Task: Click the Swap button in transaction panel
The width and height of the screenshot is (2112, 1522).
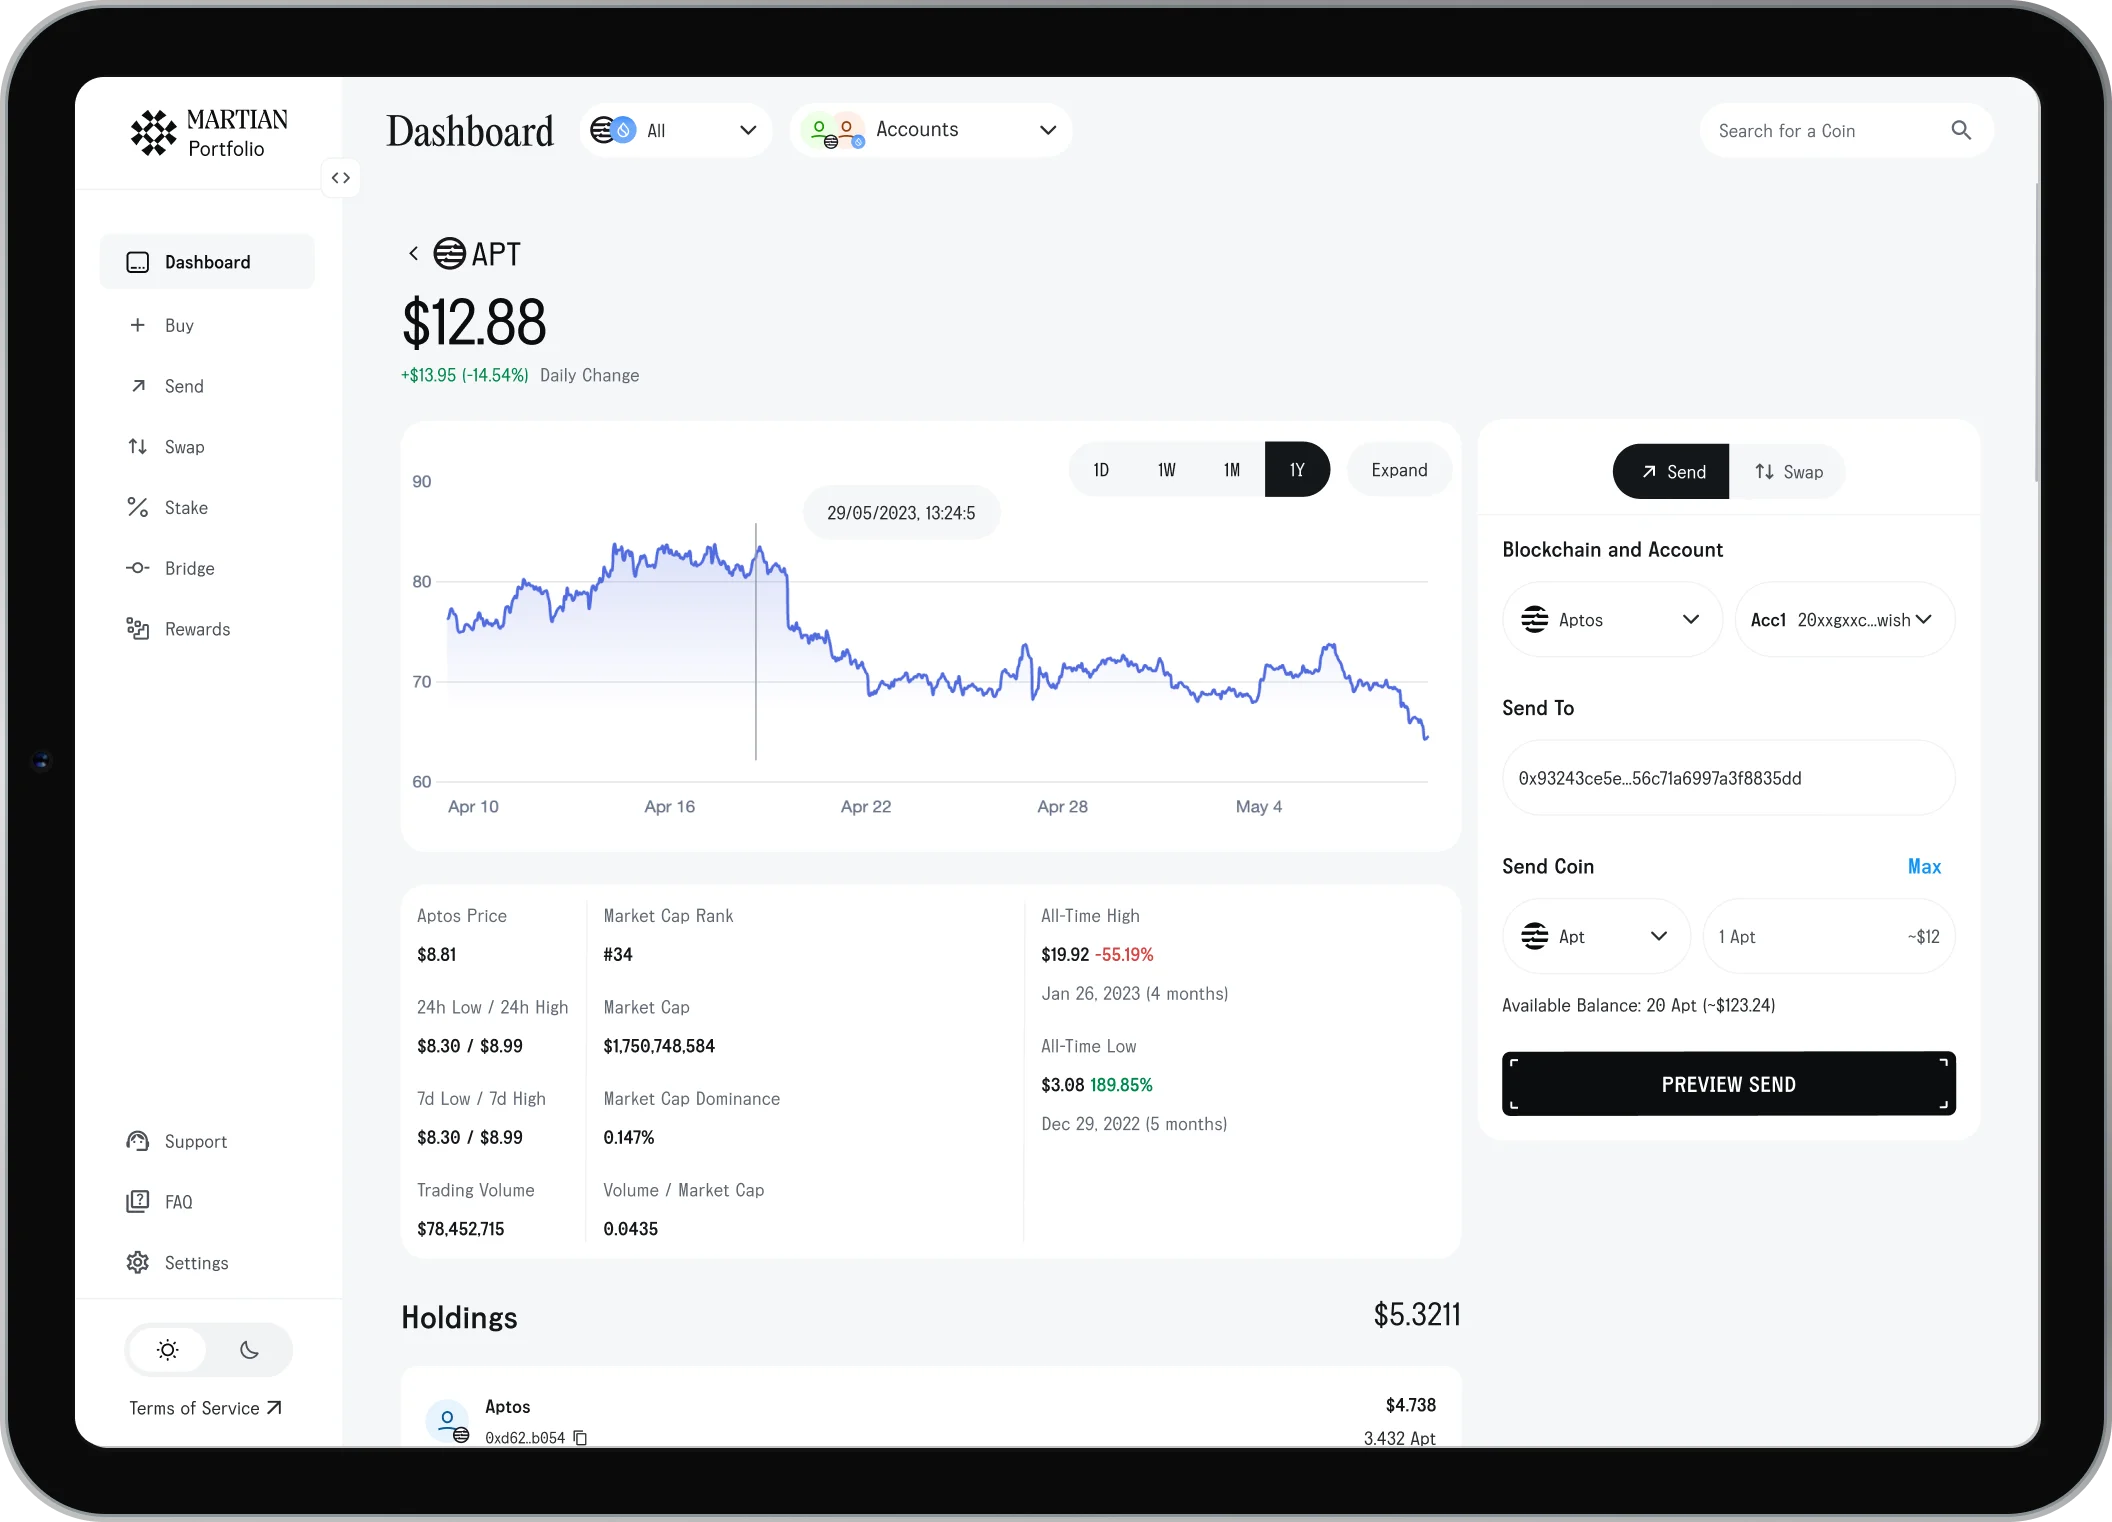Action: (x=1786, y=471)
